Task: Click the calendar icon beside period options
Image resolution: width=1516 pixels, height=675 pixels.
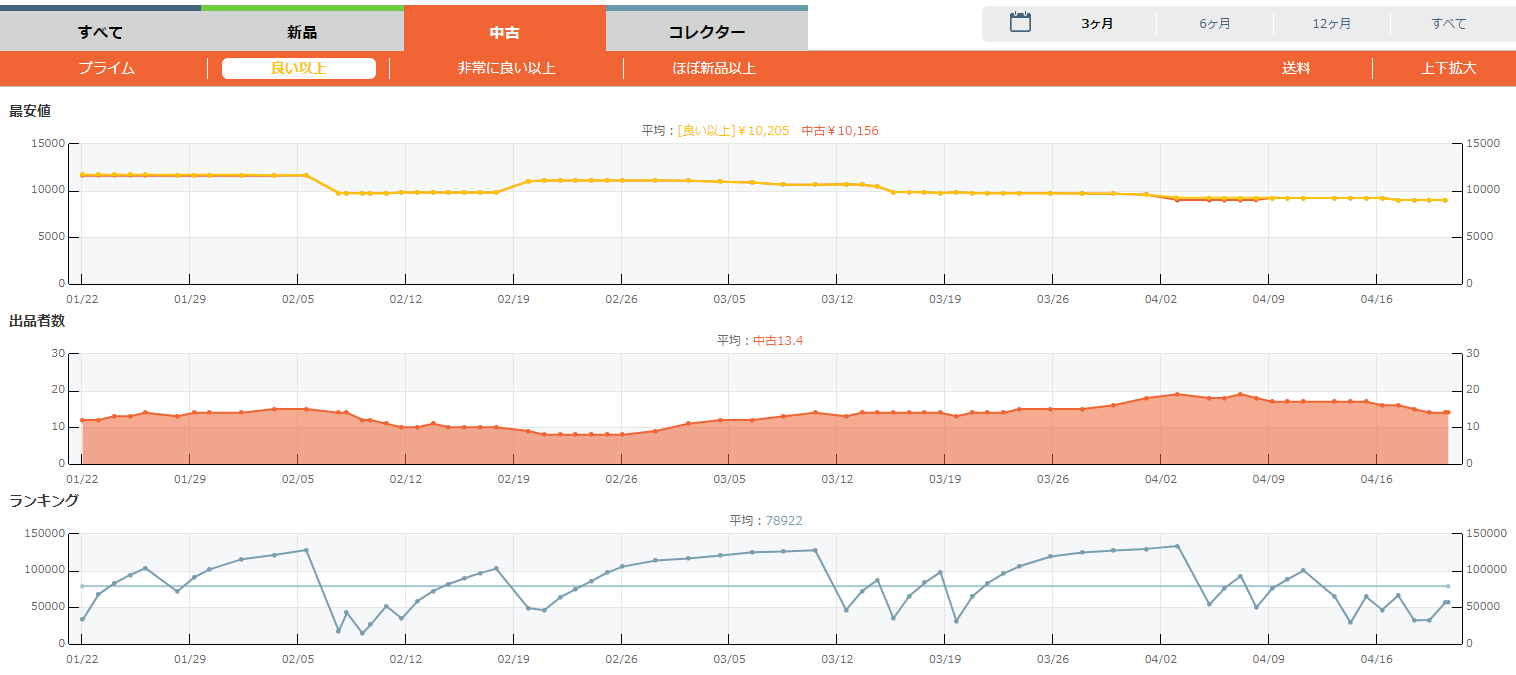Action: coord(1020,23)
